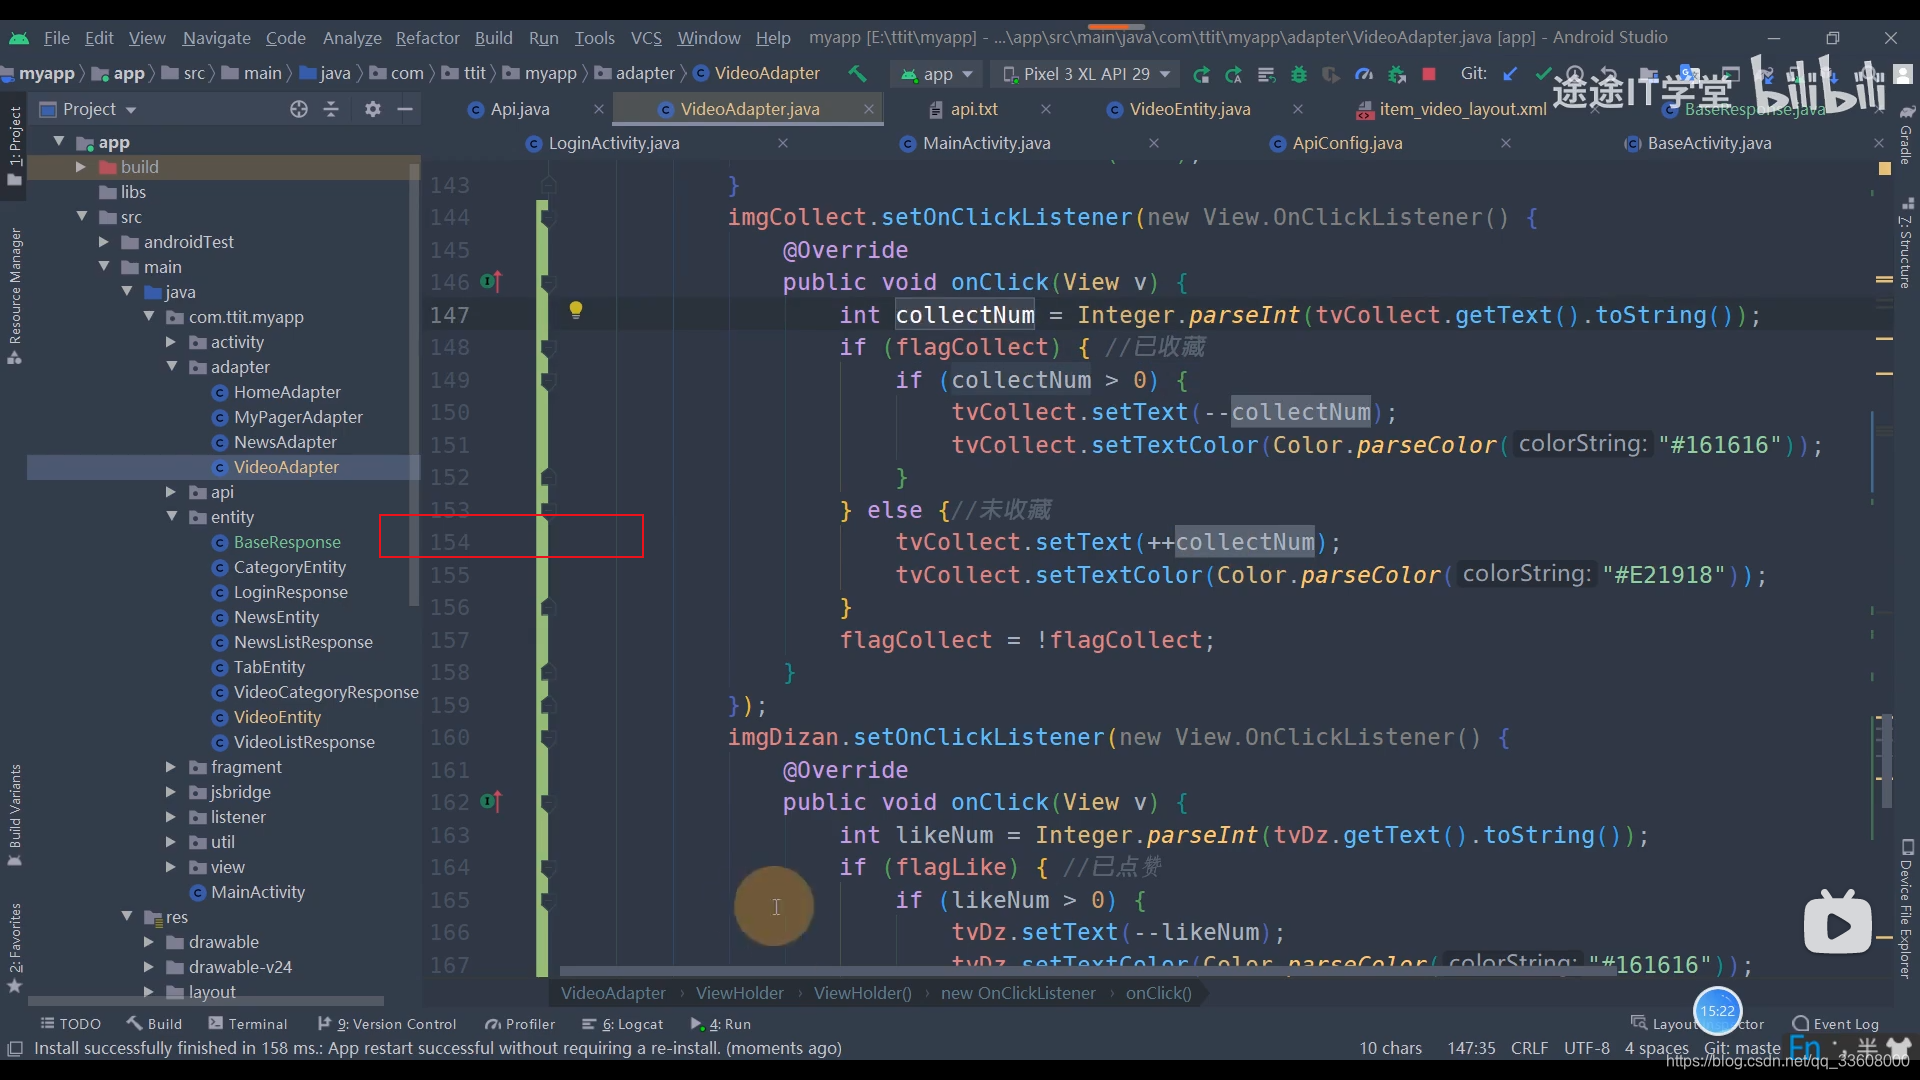The image size is (1920, 1080).
Task: Click CRLF line separator in status bar
Action: [x=1529, y=1048]
